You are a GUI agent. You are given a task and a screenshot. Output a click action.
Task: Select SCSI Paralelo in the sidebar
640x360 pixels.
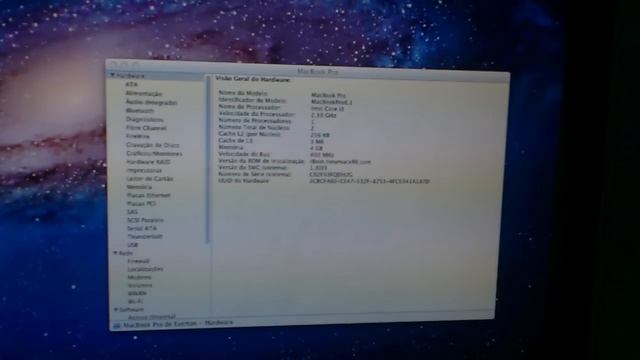146,220
